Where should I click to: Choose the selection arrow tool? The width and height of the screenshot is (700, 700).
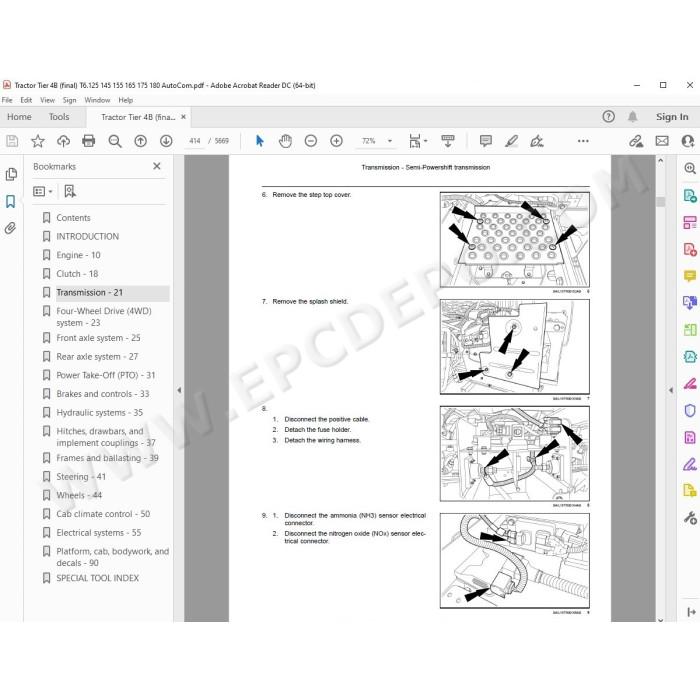tap(259, 141)
